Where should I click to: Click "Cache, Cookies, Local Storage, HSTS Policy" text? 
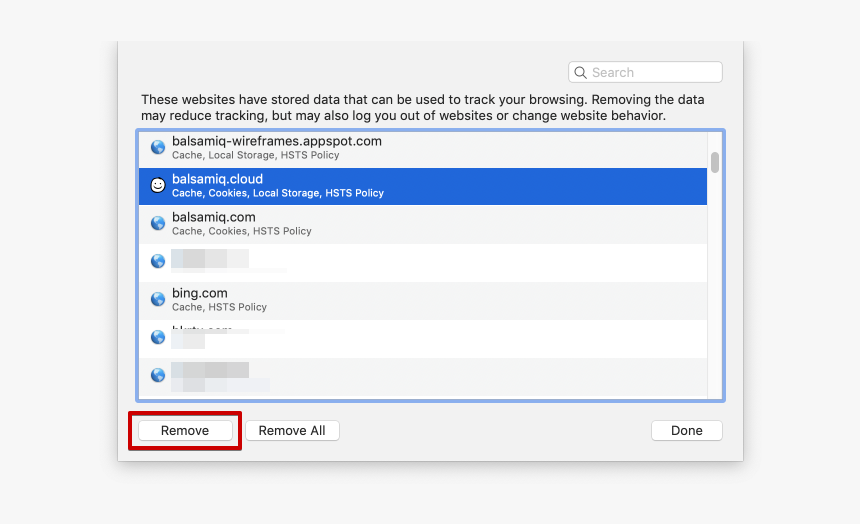coord(278,193)
